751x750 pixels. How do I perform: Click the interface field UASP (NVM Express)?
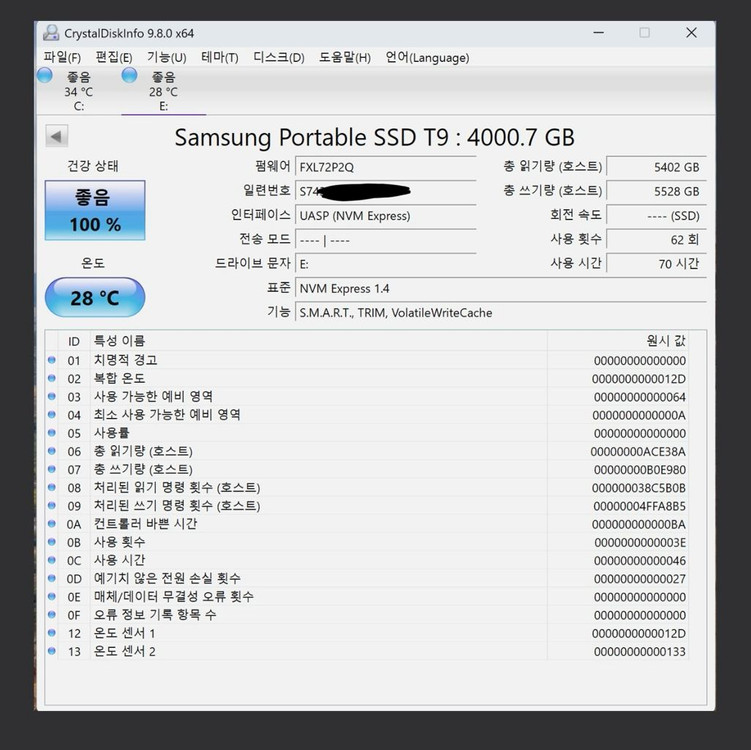point(386,216)
